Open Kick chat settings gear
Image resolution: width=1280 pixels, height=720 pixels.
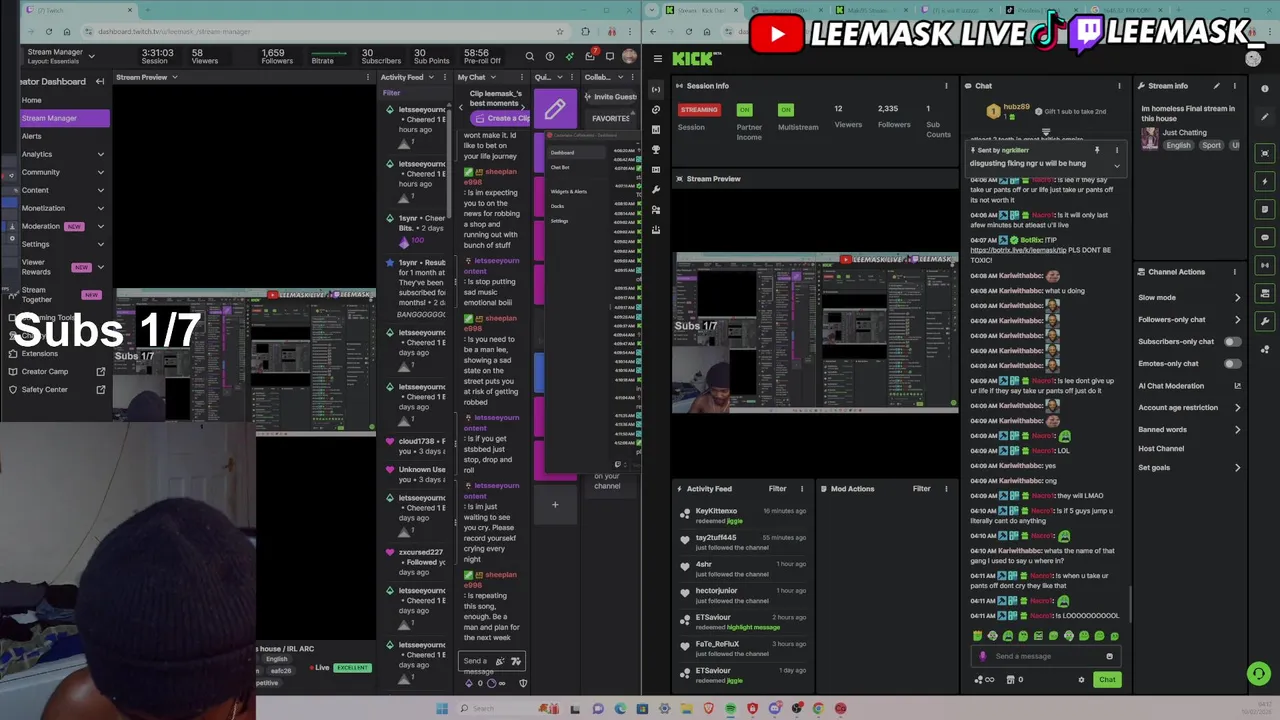click(x=1081, y=680)
